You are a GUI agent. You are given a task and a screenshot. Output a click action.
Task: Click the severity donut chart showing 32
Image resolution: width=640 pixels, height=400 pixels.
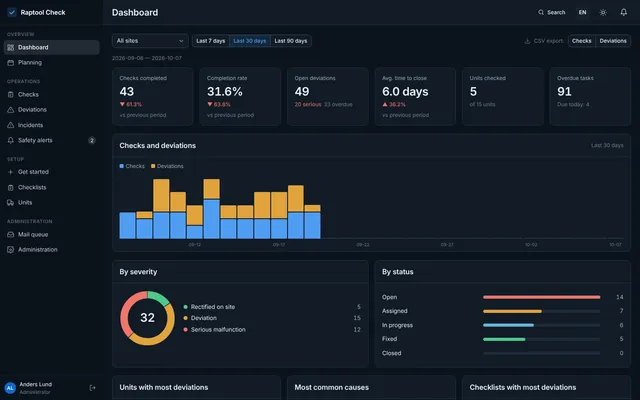[147, 318]
